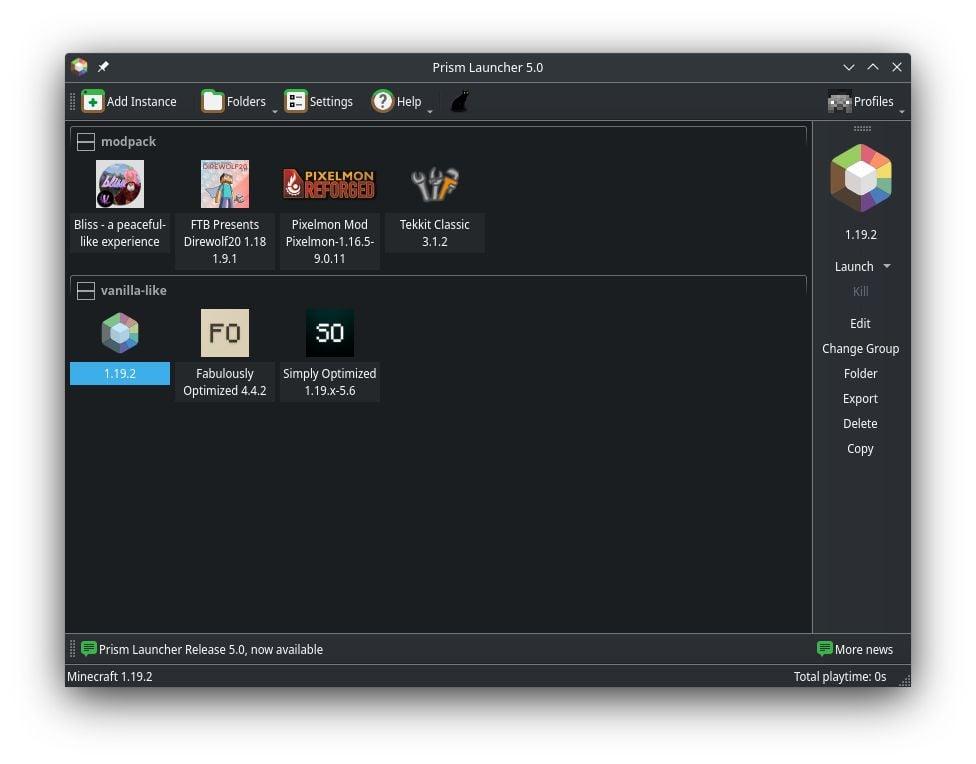This screenshot has width=976, height=764.
Task: Click the news speech bubble icon
Action: [x=89, y=649]
